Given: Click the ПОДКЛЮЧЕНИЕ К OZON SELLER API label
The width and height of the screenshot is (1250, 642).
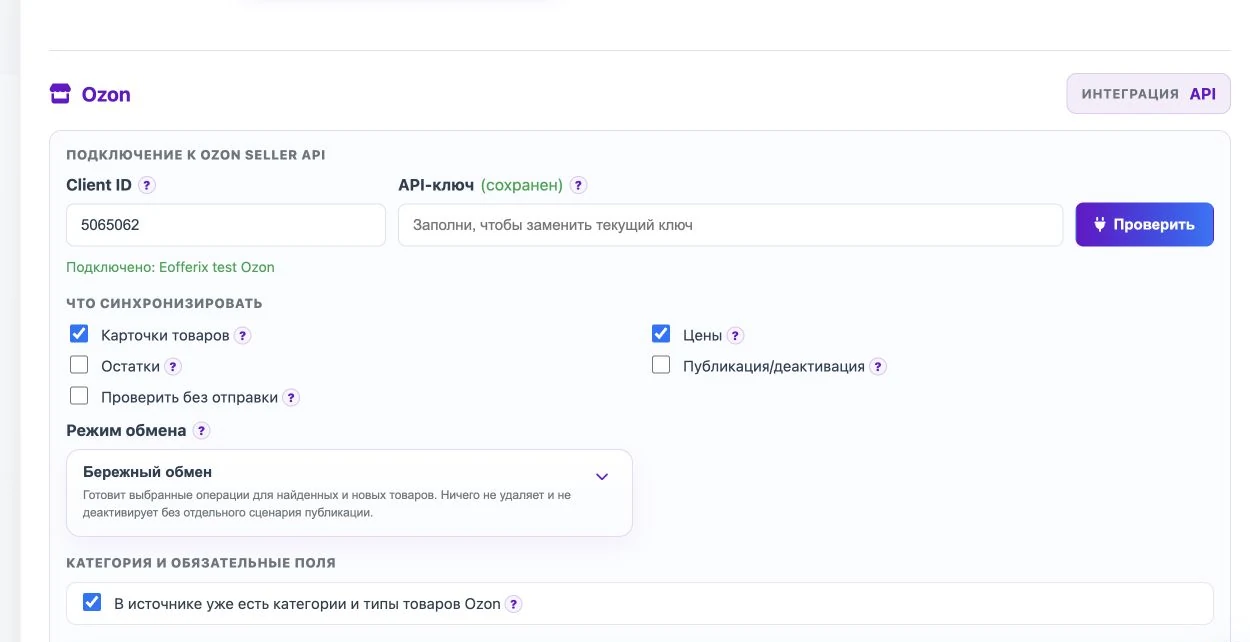Looking at the screenshot, I should pyautogui.click(x=196, y=155).
